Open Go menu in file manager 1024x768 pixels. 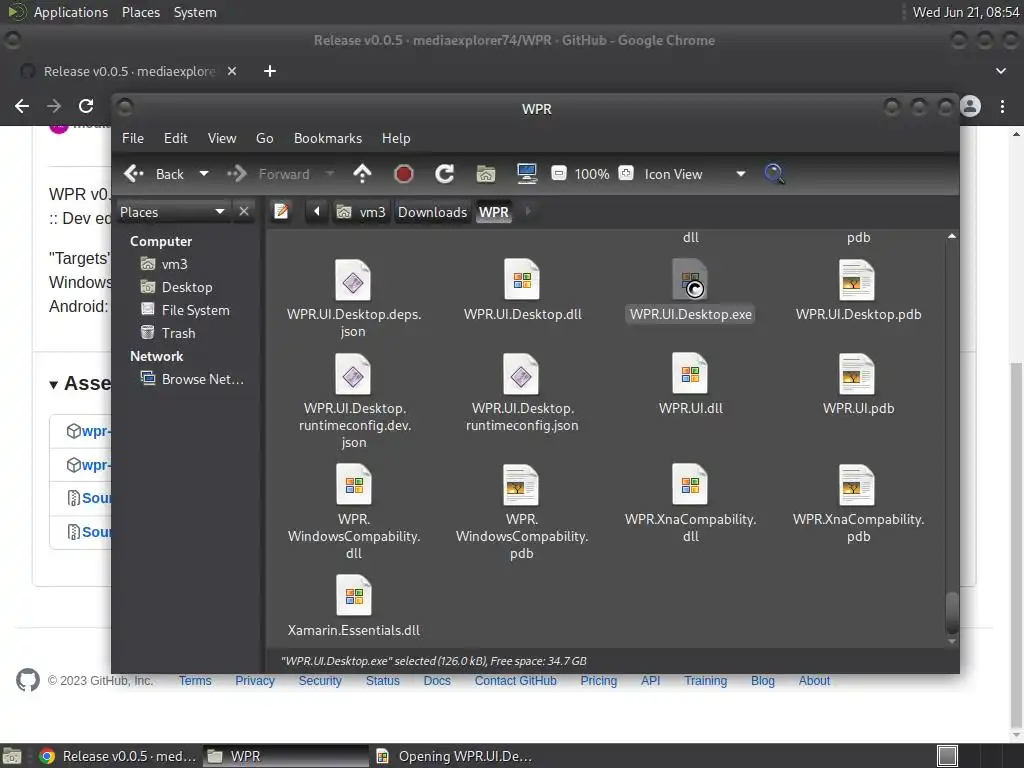pos(264,138)
